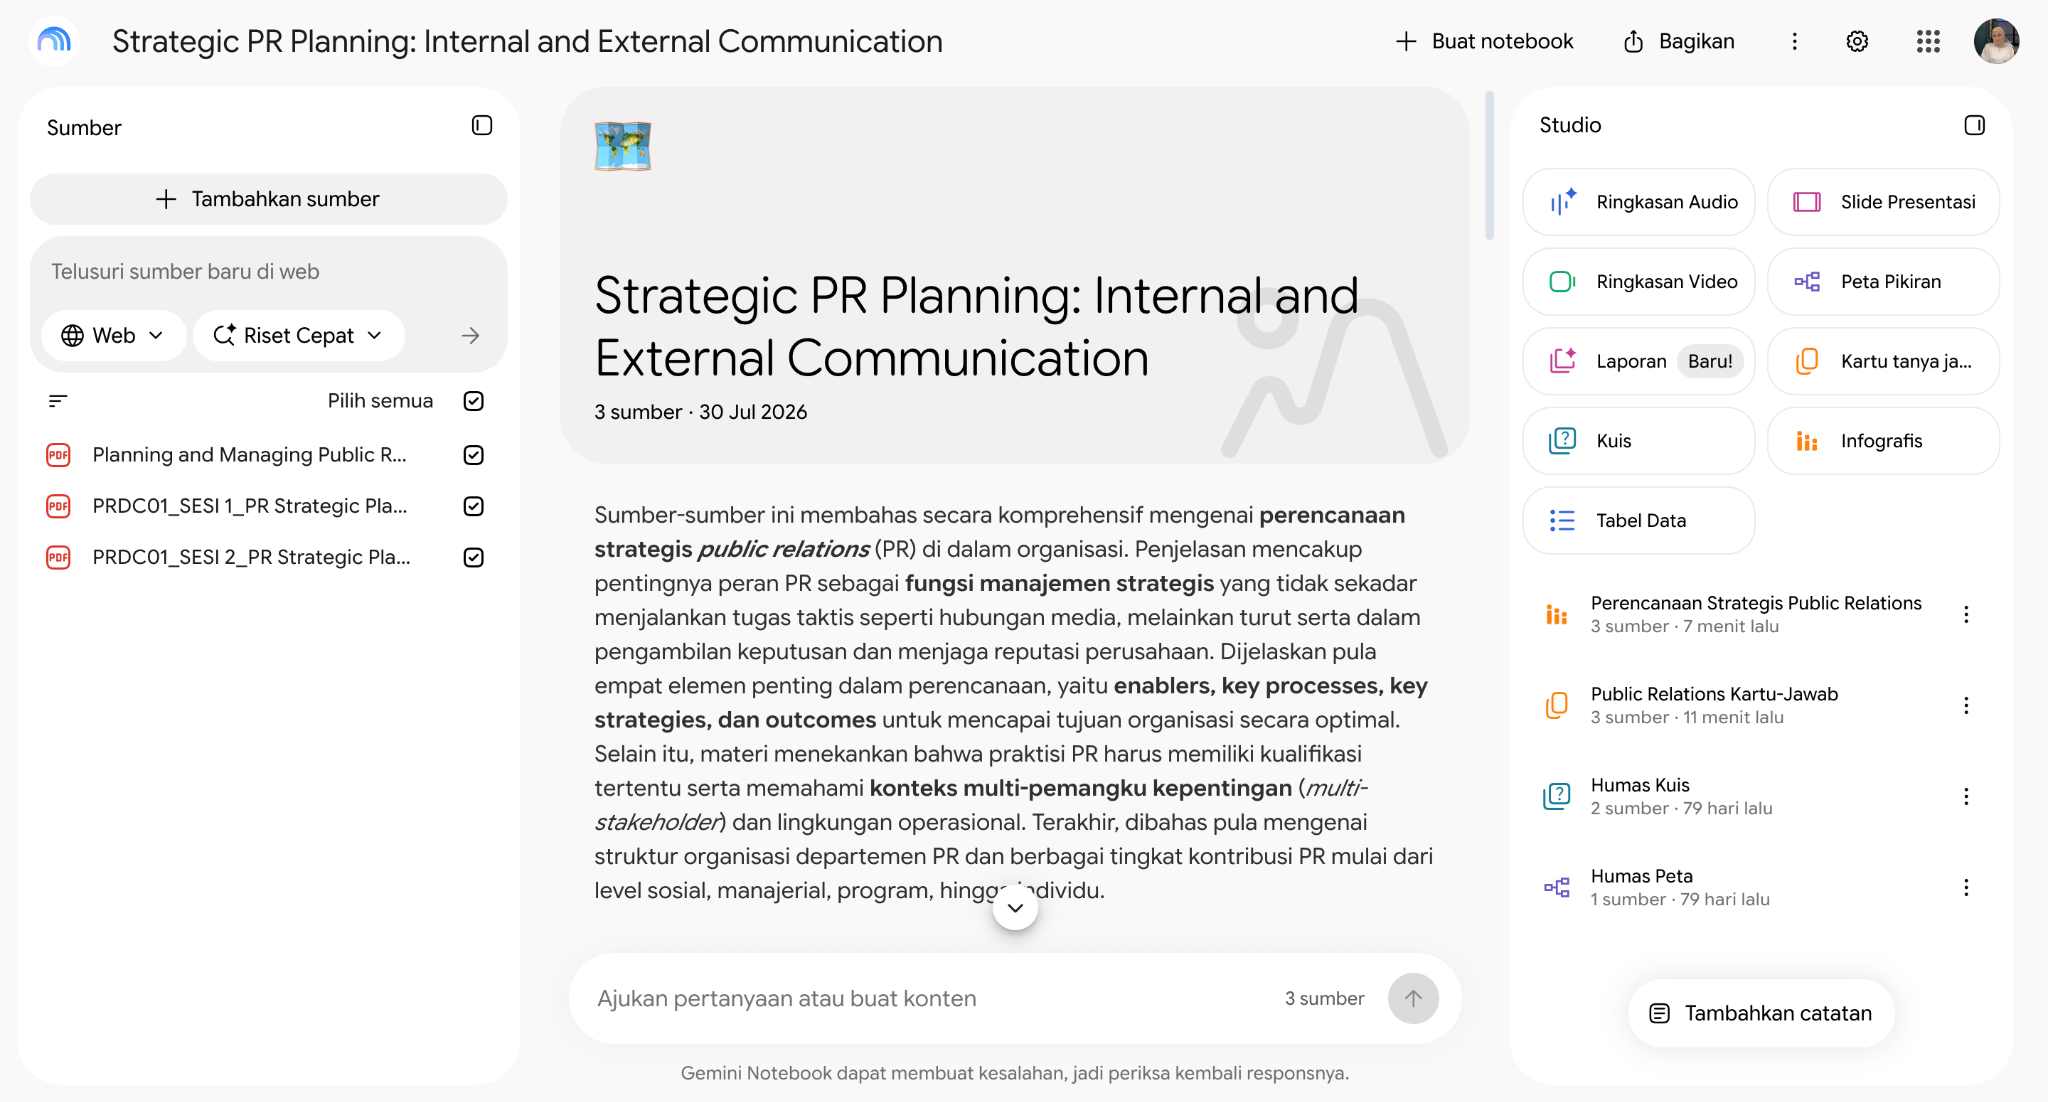Click the NotebookLM logo icon
This screenshot has width=2048, height=1102.
(x=54, y=41)
